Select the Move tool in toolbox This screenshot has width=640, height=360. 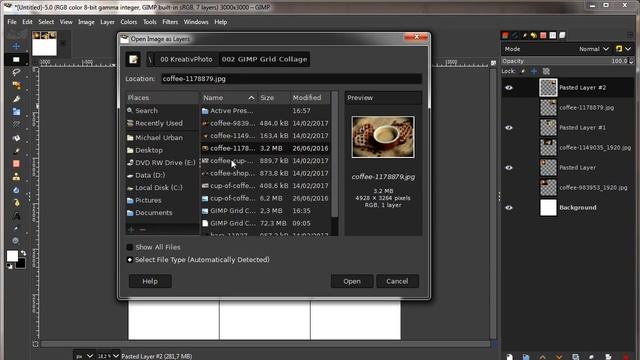pos(16,46)
